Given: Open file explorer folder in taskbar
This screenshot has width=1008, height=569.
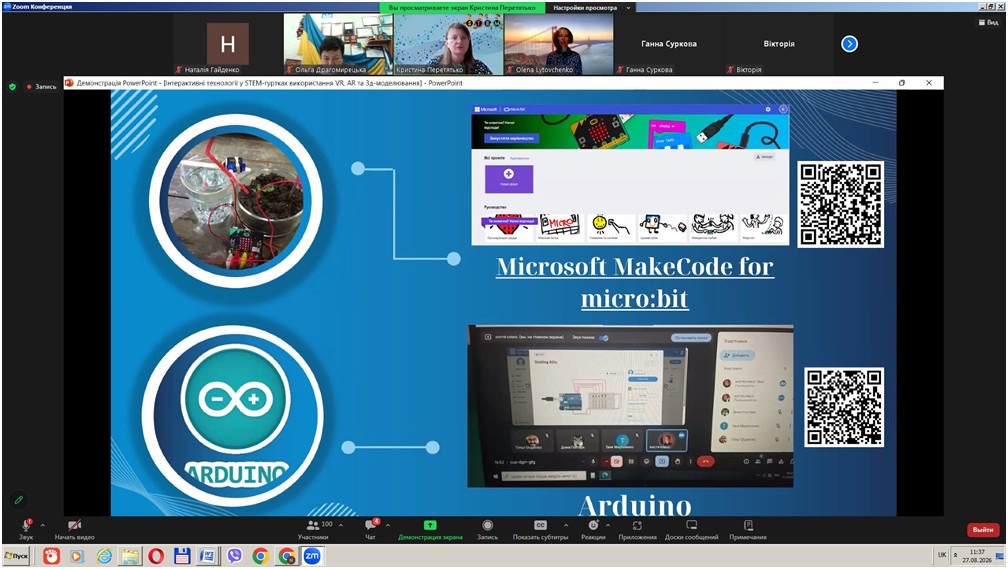Looking at the screenshot, I should 130,555.
